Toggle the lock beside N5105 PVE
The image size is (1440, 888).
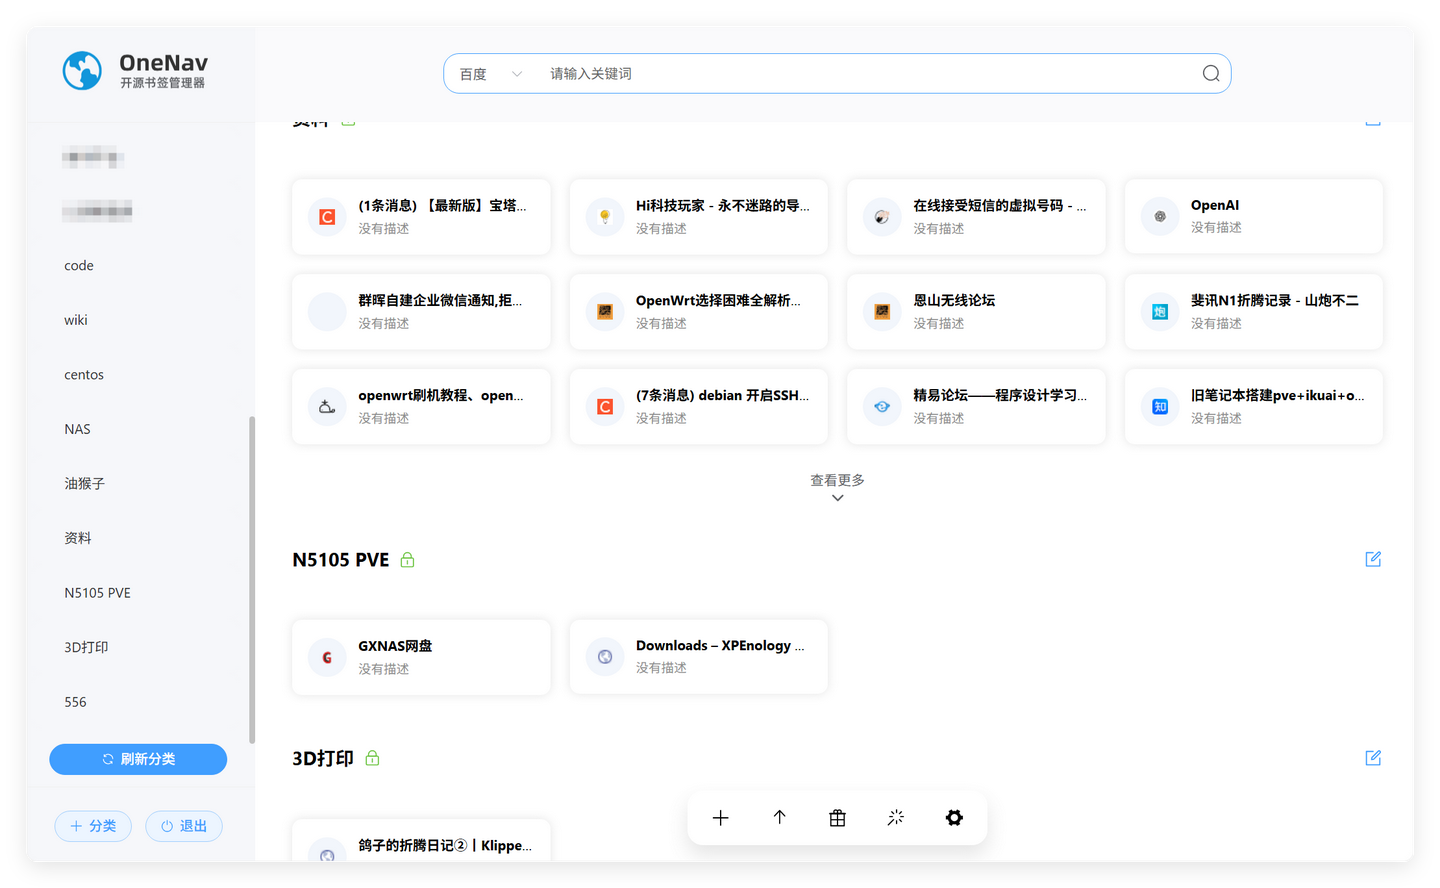407,560
